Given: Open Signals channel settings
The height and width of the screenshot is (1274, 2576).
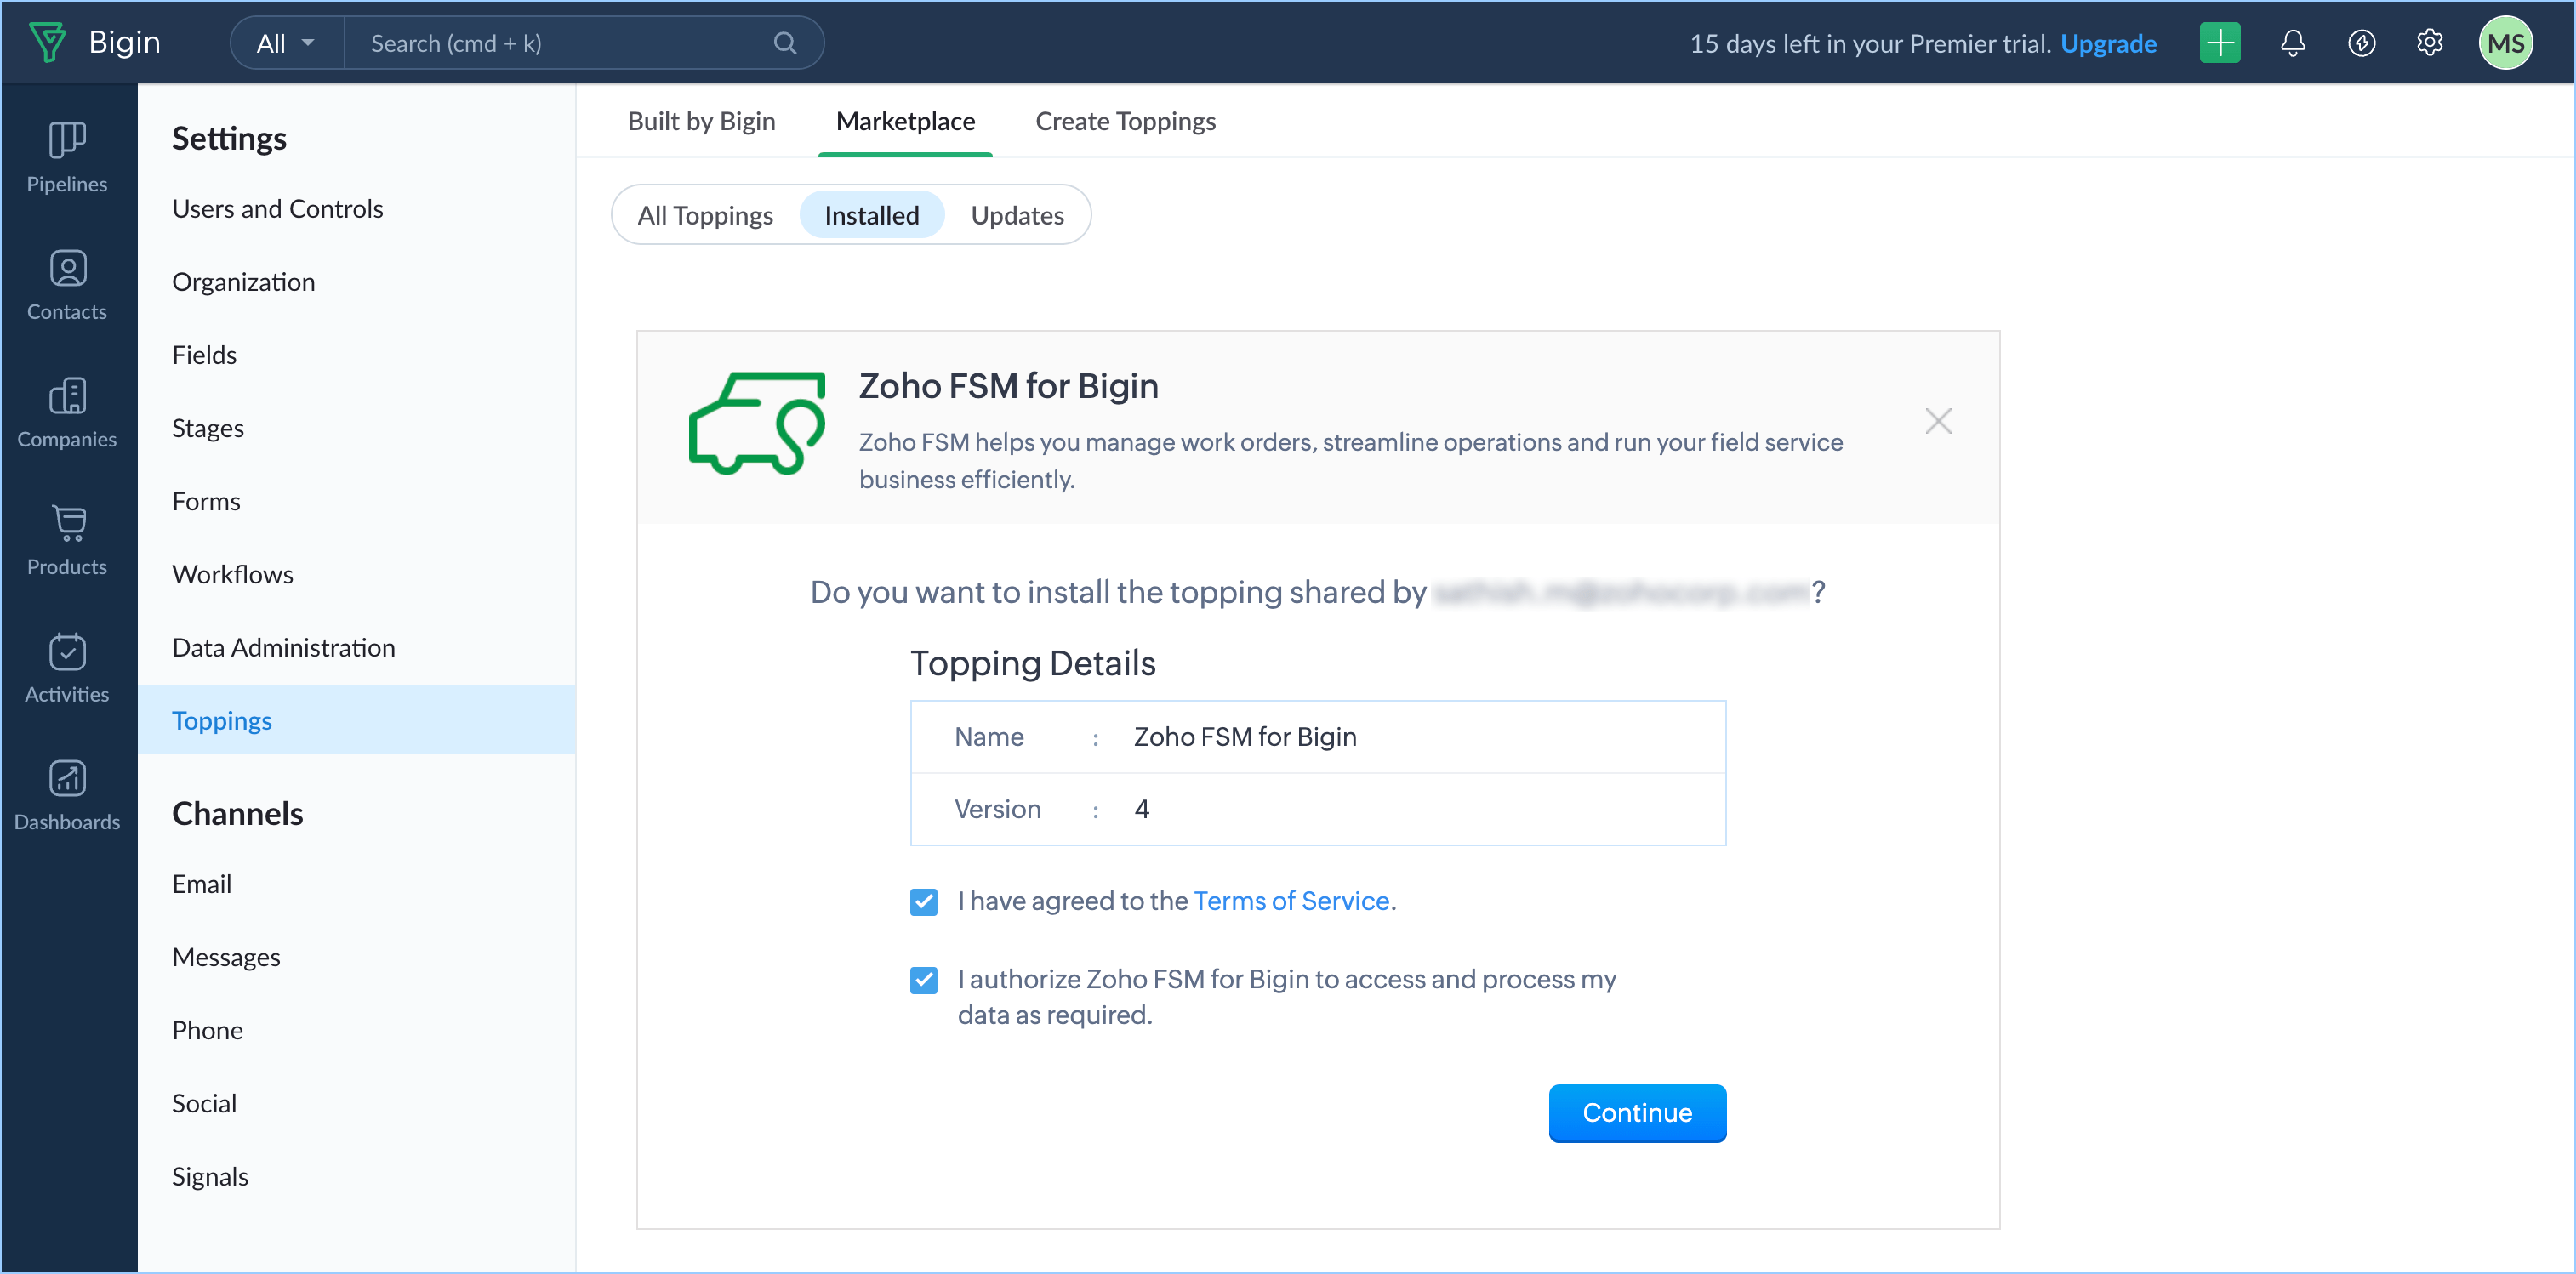Looking at the screenshot, I should point(210,1175).
